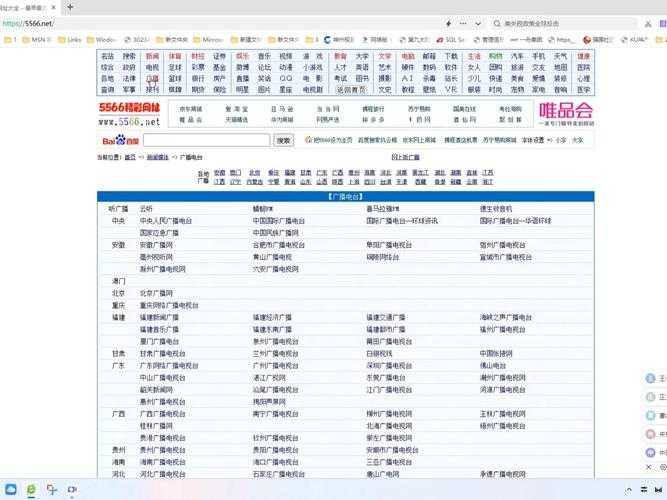
Task: Open 财经 category in top navigation
Action: [x=198, y=56]
